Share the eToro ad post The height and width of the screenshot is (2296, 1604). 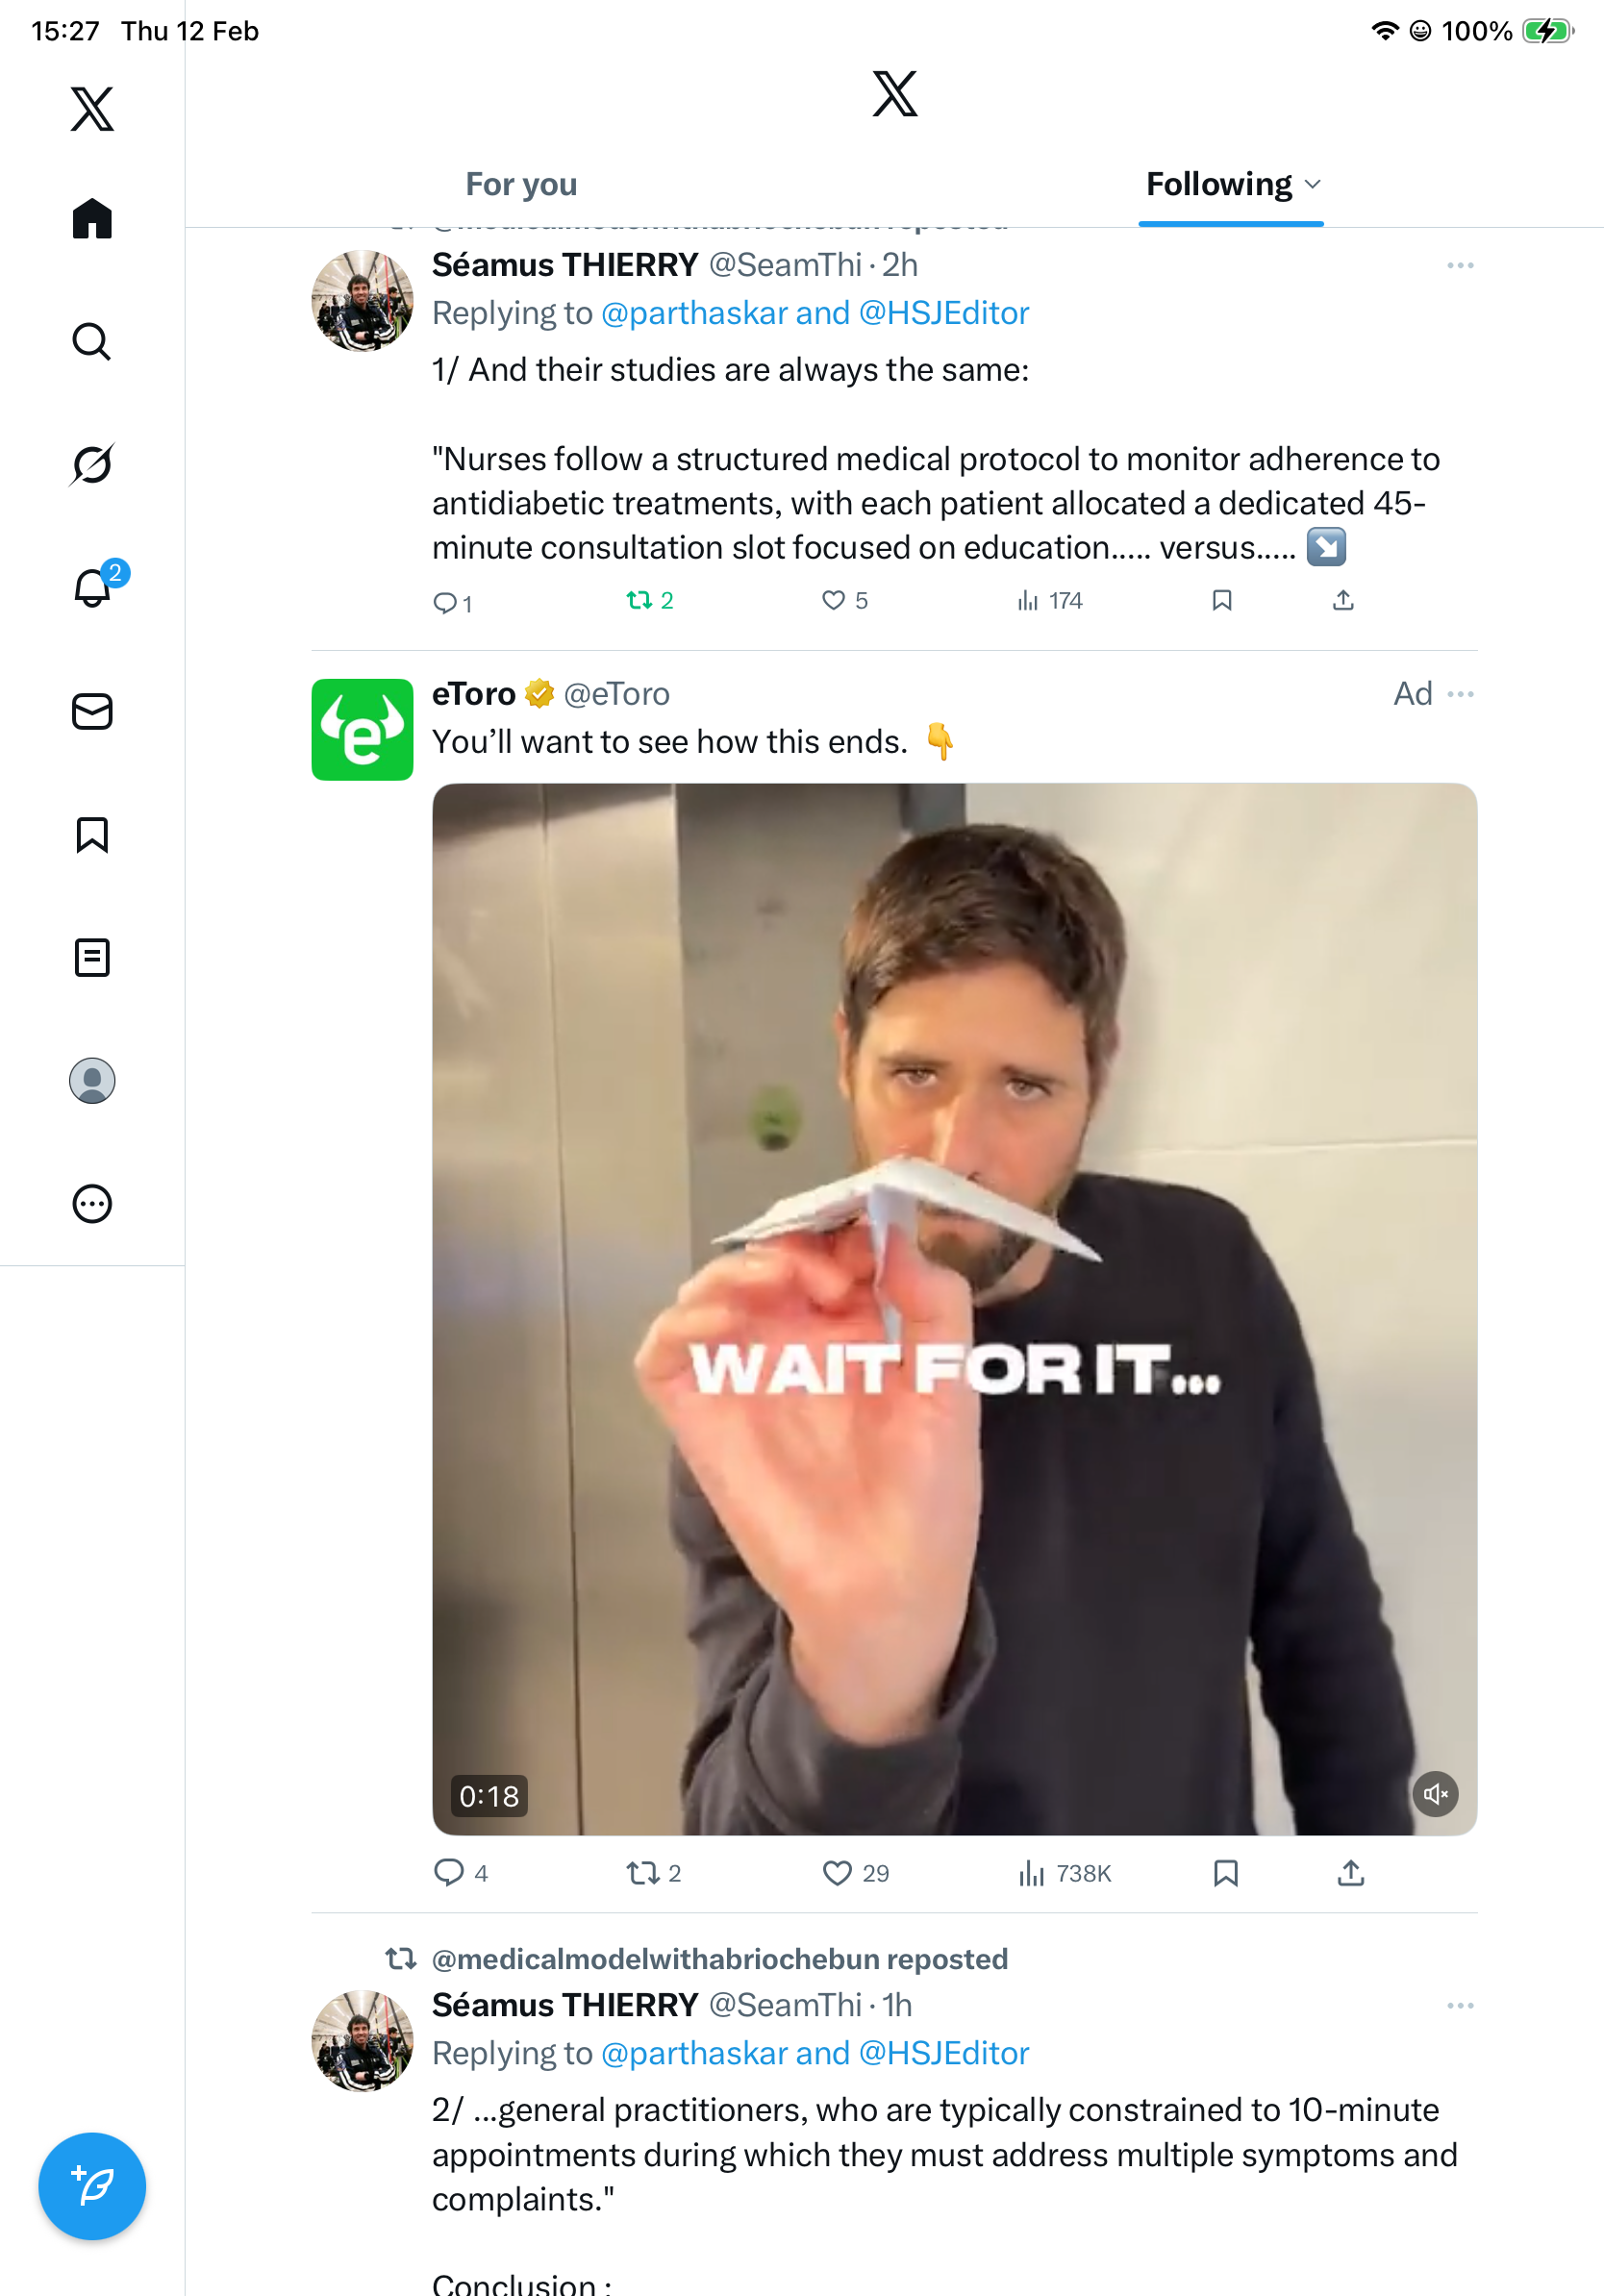click(x=1350, y=1872)
